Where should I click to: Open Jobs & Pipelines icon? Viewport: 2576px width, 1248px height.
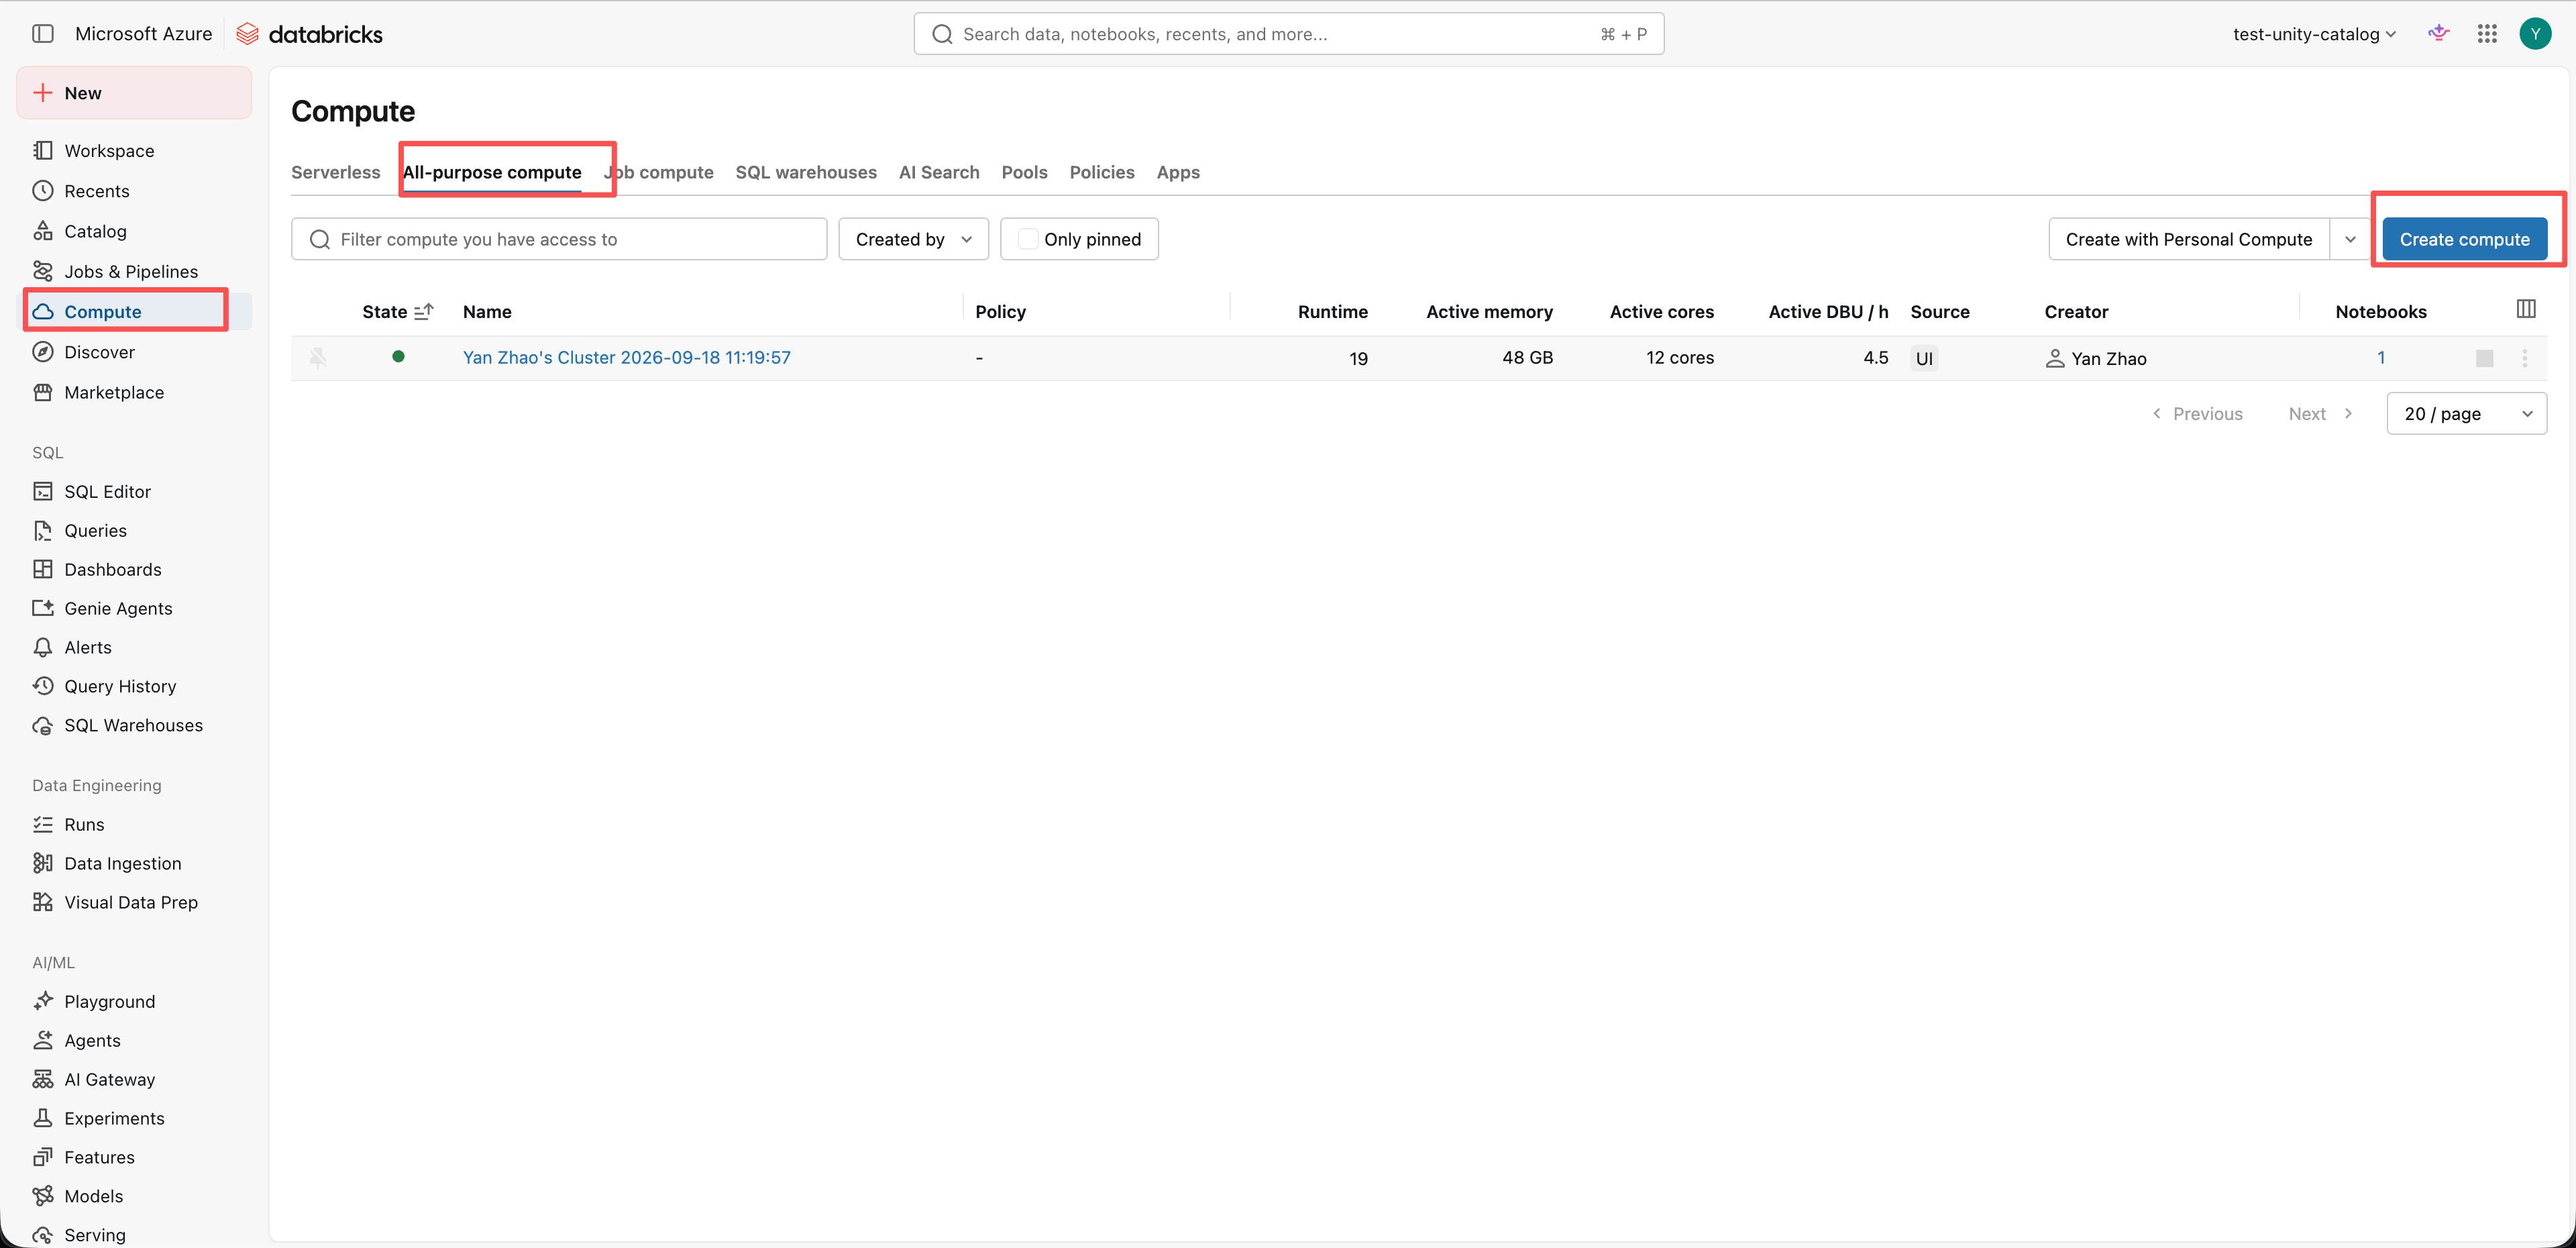point(43,271)
